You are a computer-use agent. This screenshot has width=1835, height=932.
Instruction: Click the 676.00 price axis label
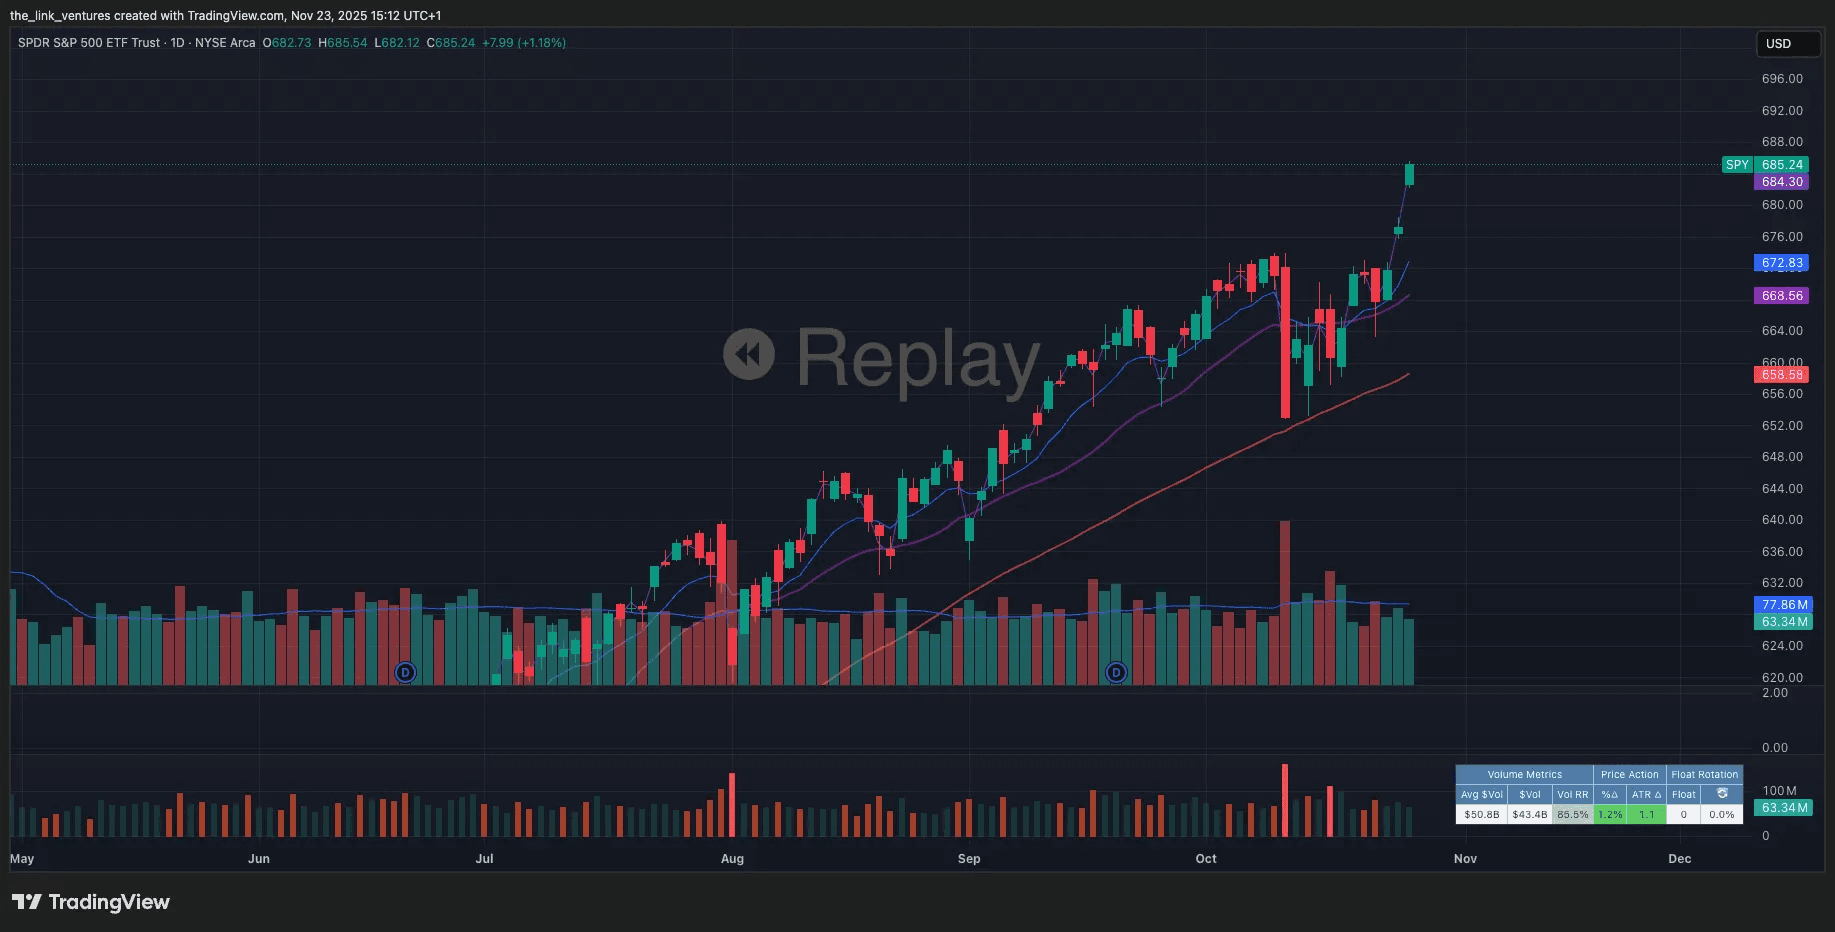pyautogui.click(x=1782, y=237)
